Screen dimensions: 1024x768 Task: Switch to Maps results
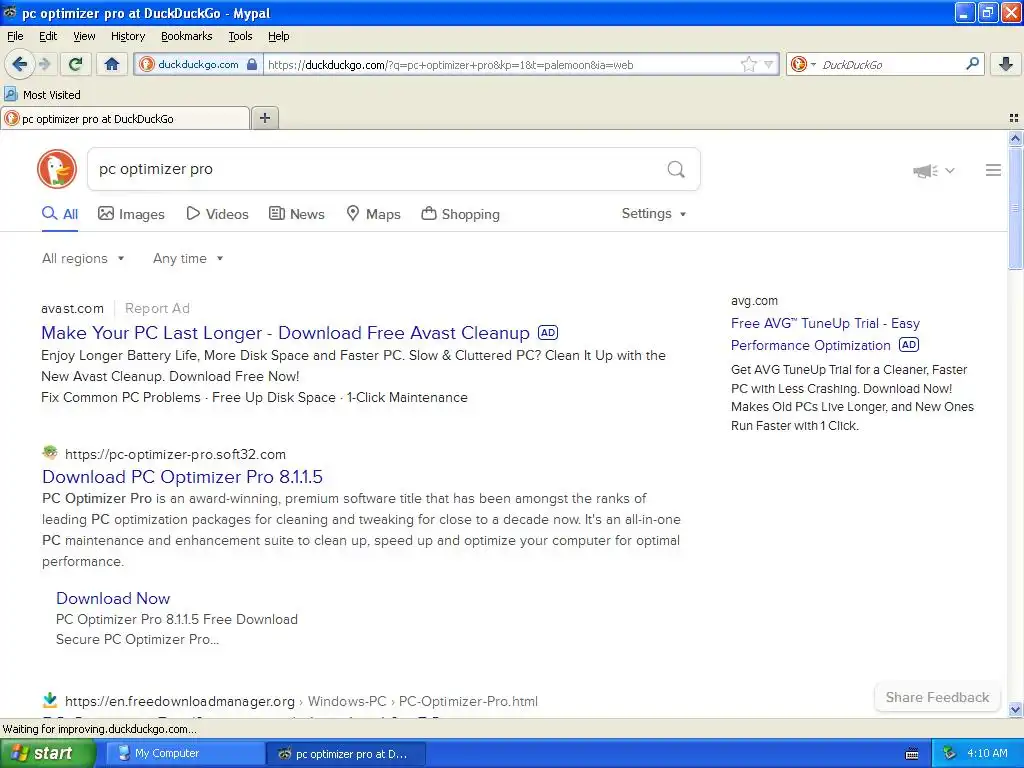point(373,214)
